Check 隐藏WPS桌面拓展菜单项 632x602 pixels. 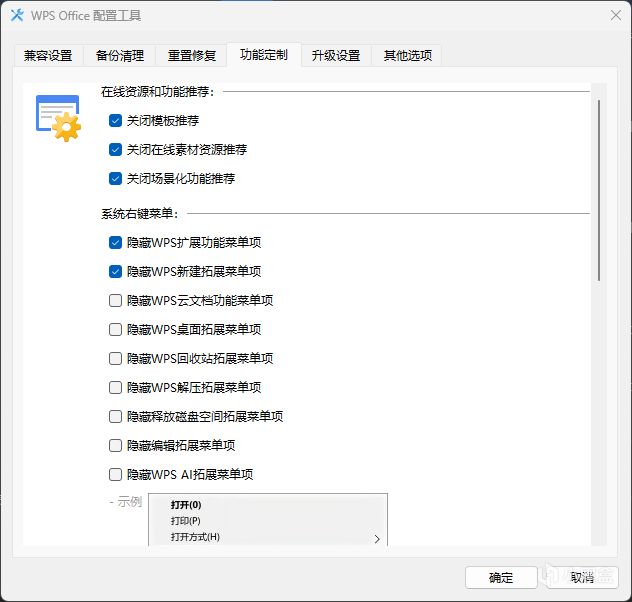[x=115, y=329]
